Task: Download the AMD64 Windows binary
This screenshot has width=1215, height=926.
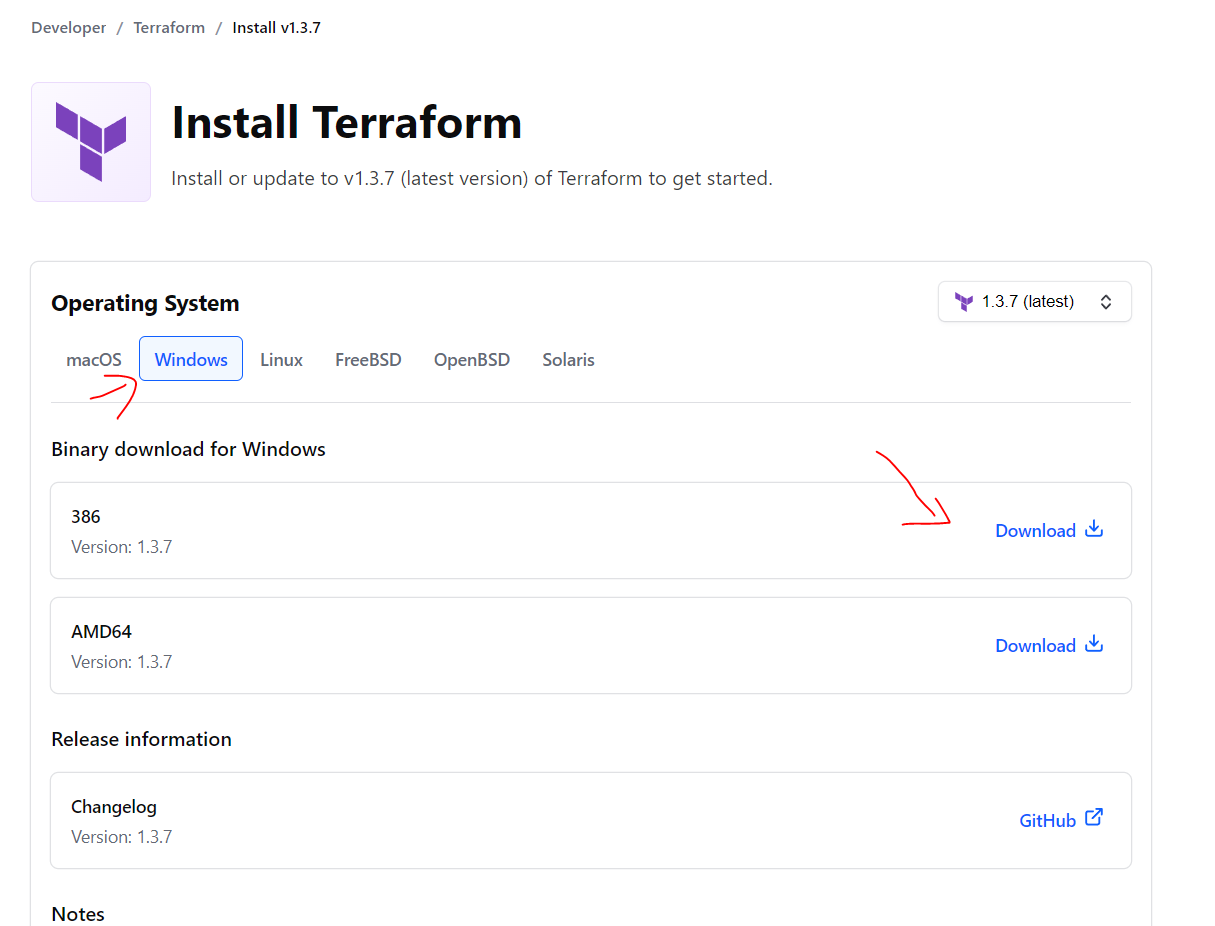Action: click(x=1049, y=646)
